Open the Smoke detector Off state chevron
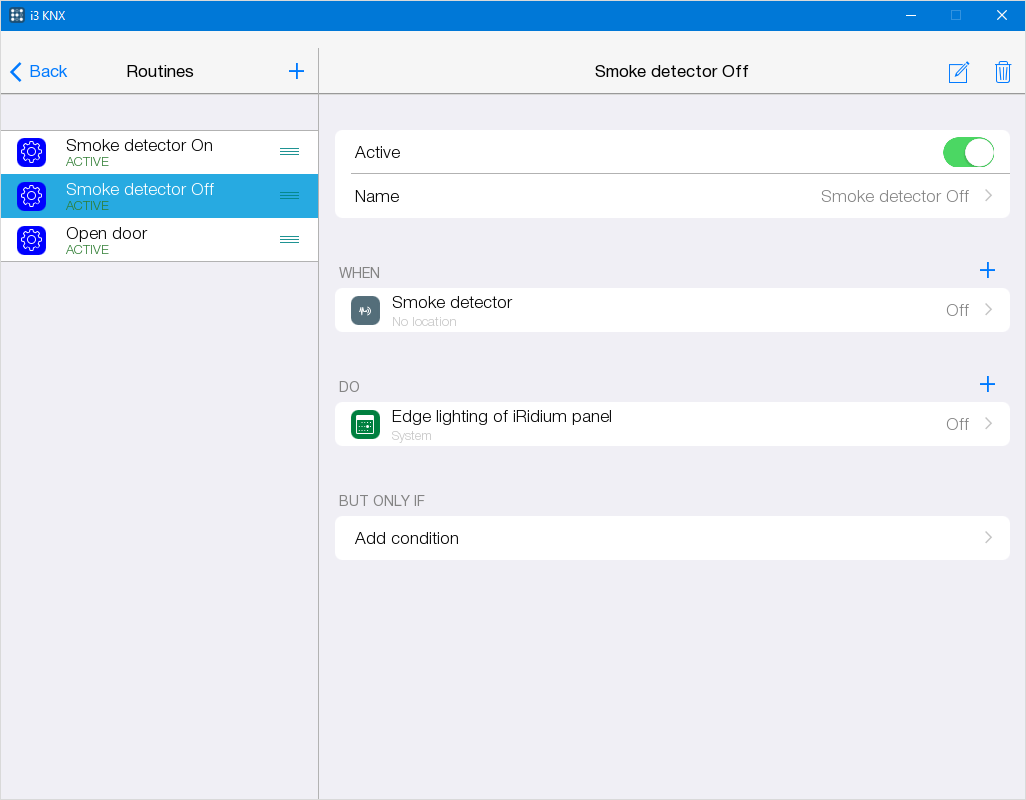Image resolution: width=1026 pixels, height=800 pixels. coord(988,310)
